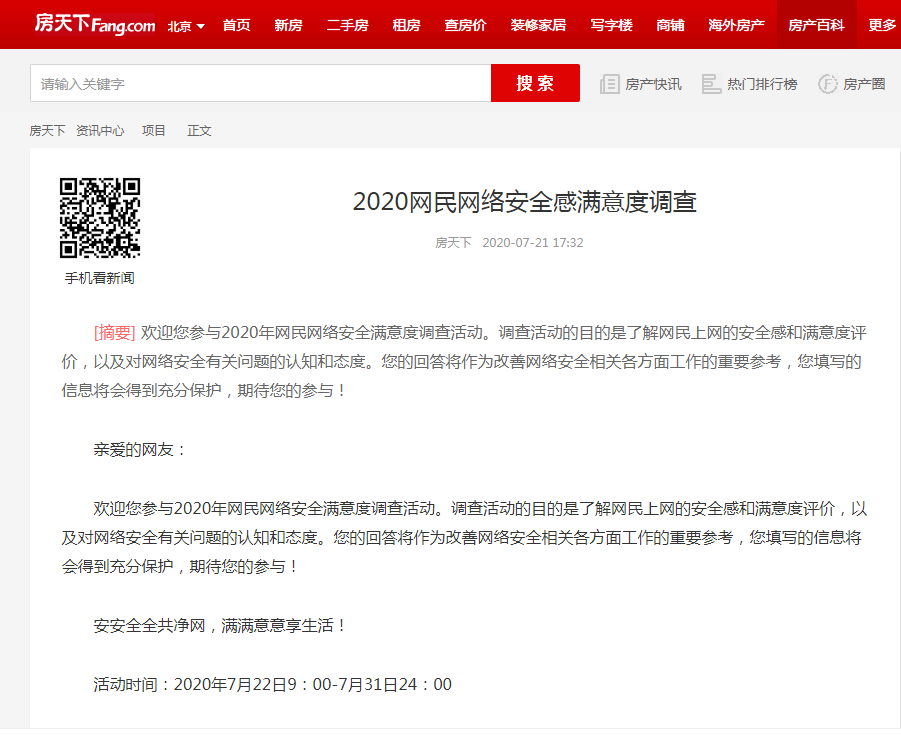901x744 pixels.
Task: Click the QR code for mobile news
Action: pyautogui.click(x=100, y=218)
